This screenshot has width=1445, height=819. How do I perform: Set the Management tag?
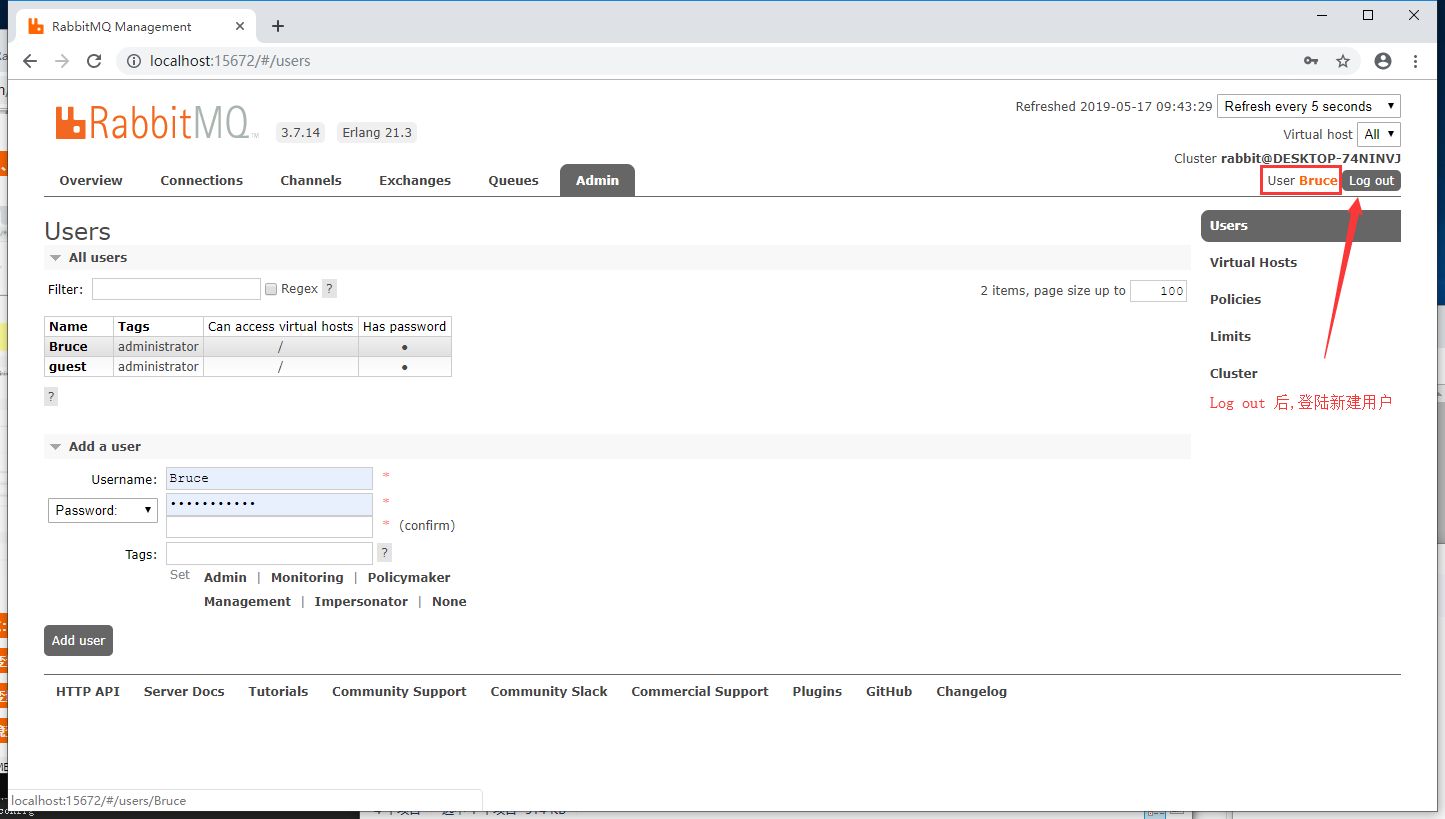pyautogui.click(x=247, y=602)
